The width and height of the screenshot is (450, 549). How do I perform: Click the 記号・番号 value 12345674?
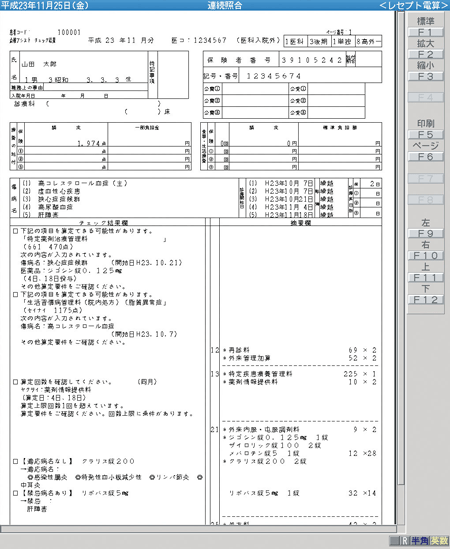[274, 76]
